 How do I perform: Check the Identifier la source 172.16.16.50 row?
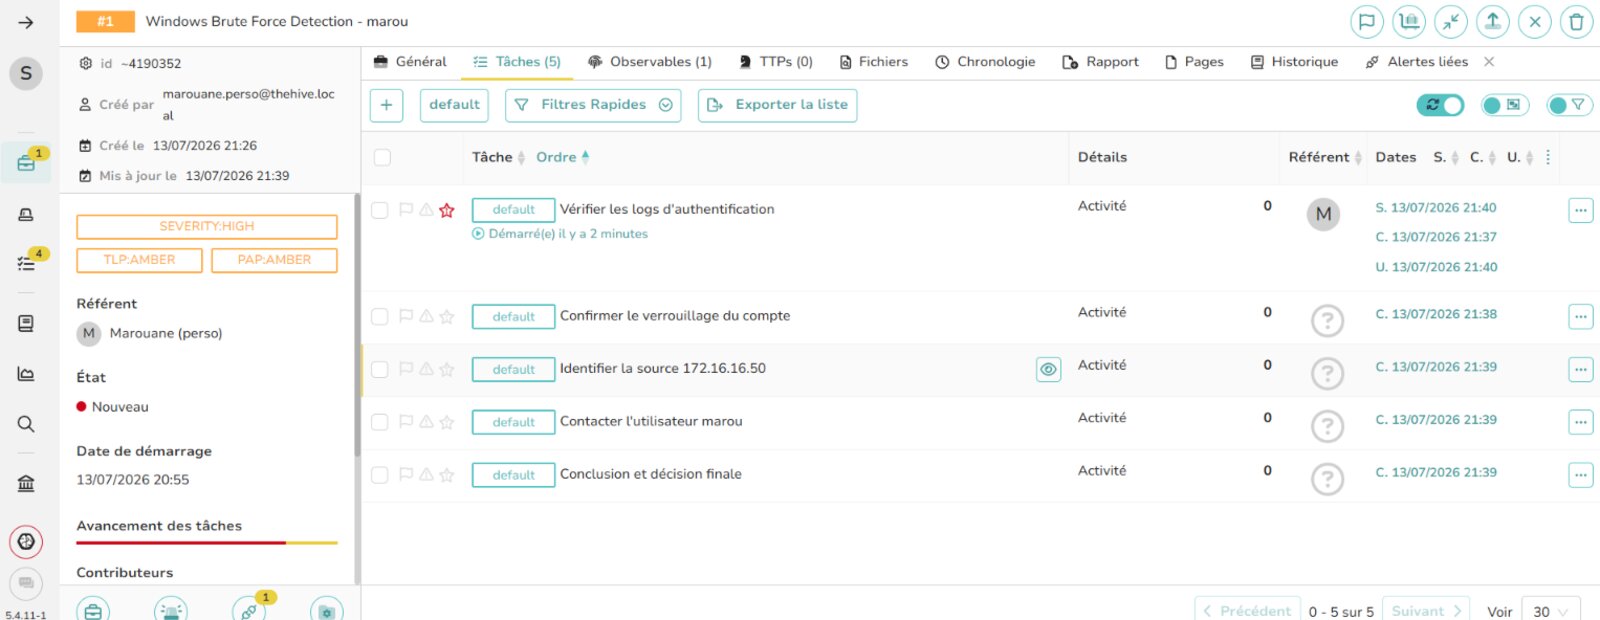[379, 369]
